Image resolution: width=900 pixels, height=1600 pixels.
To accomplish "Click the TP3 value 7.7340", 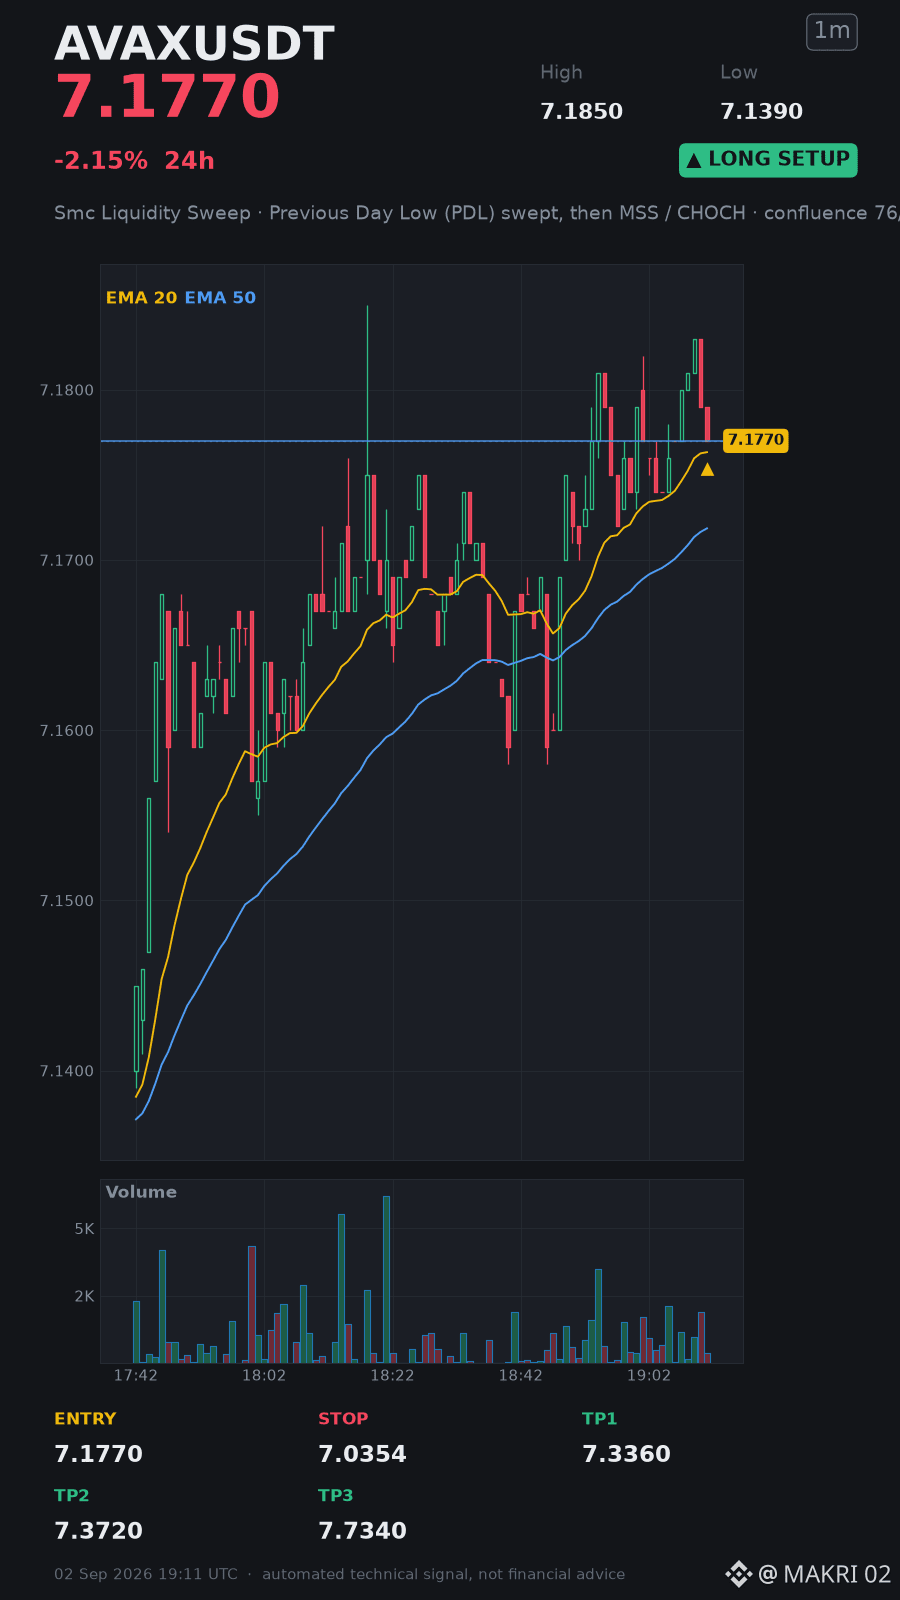I will coord(362,1531).
